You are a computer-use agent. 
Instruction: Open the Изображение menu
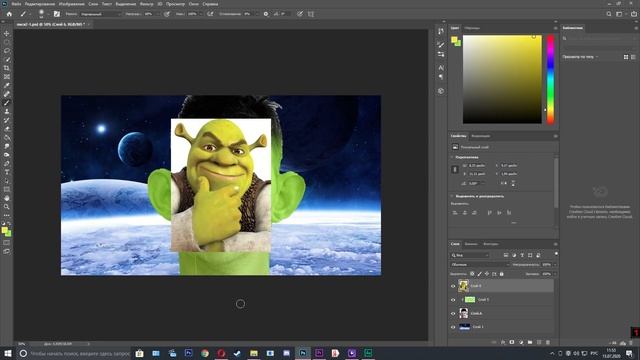(x=71, y=4)
